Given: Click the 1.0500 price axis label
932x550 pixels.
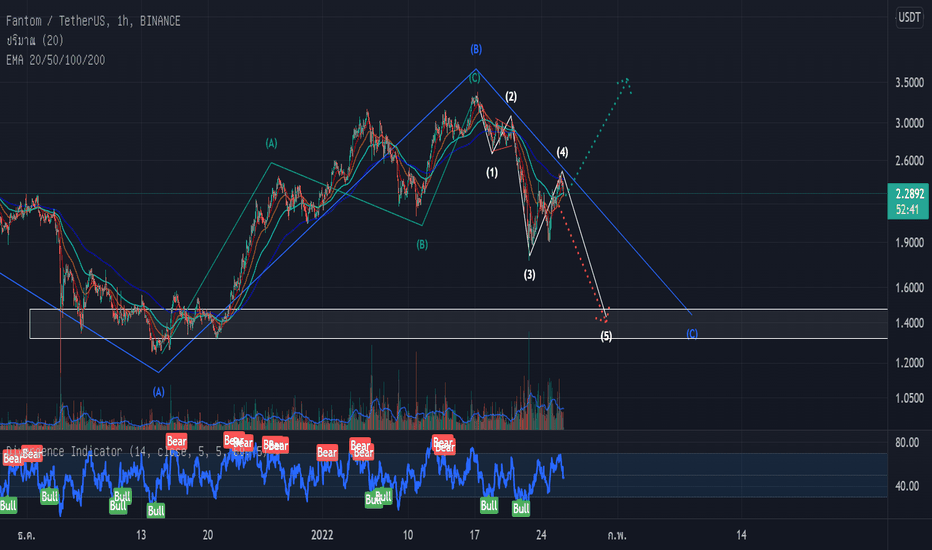Looking at the screenshot, I should click(x=909, y=398).
